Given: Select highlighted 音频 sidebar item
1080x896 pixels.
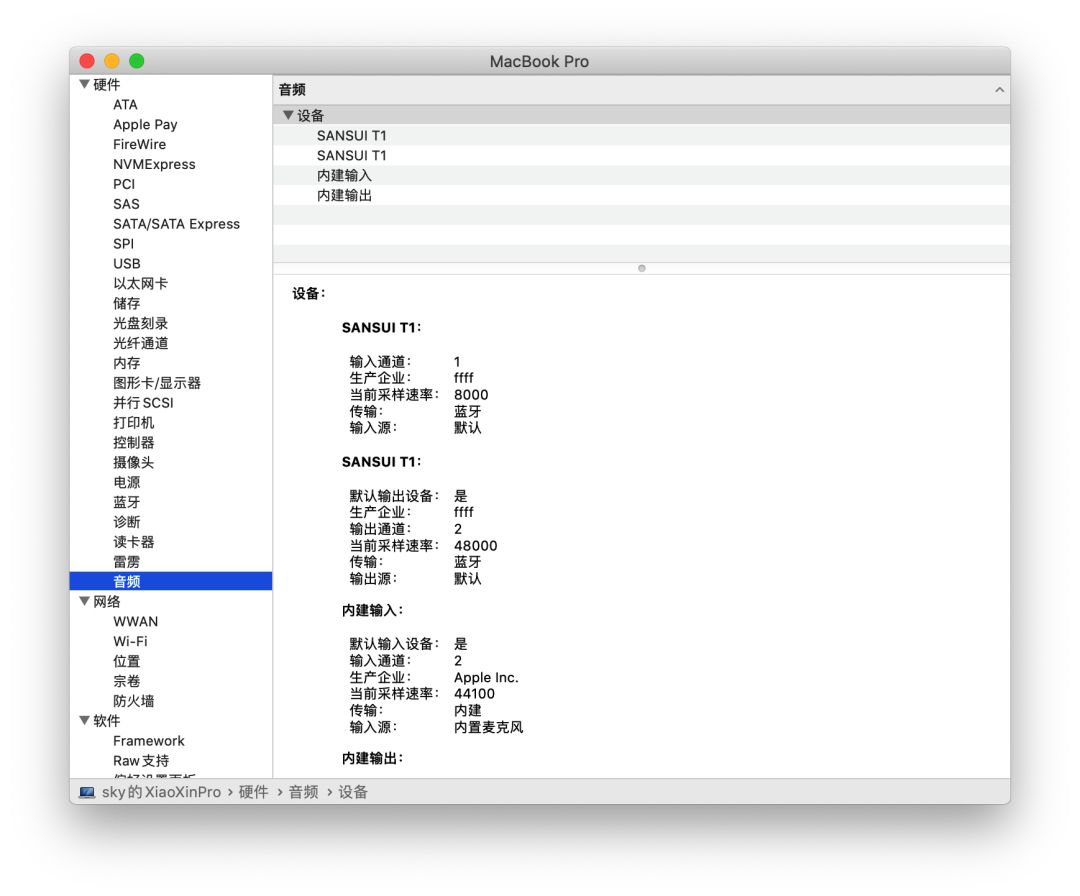Looking at the screenshot, I should 171,581.
